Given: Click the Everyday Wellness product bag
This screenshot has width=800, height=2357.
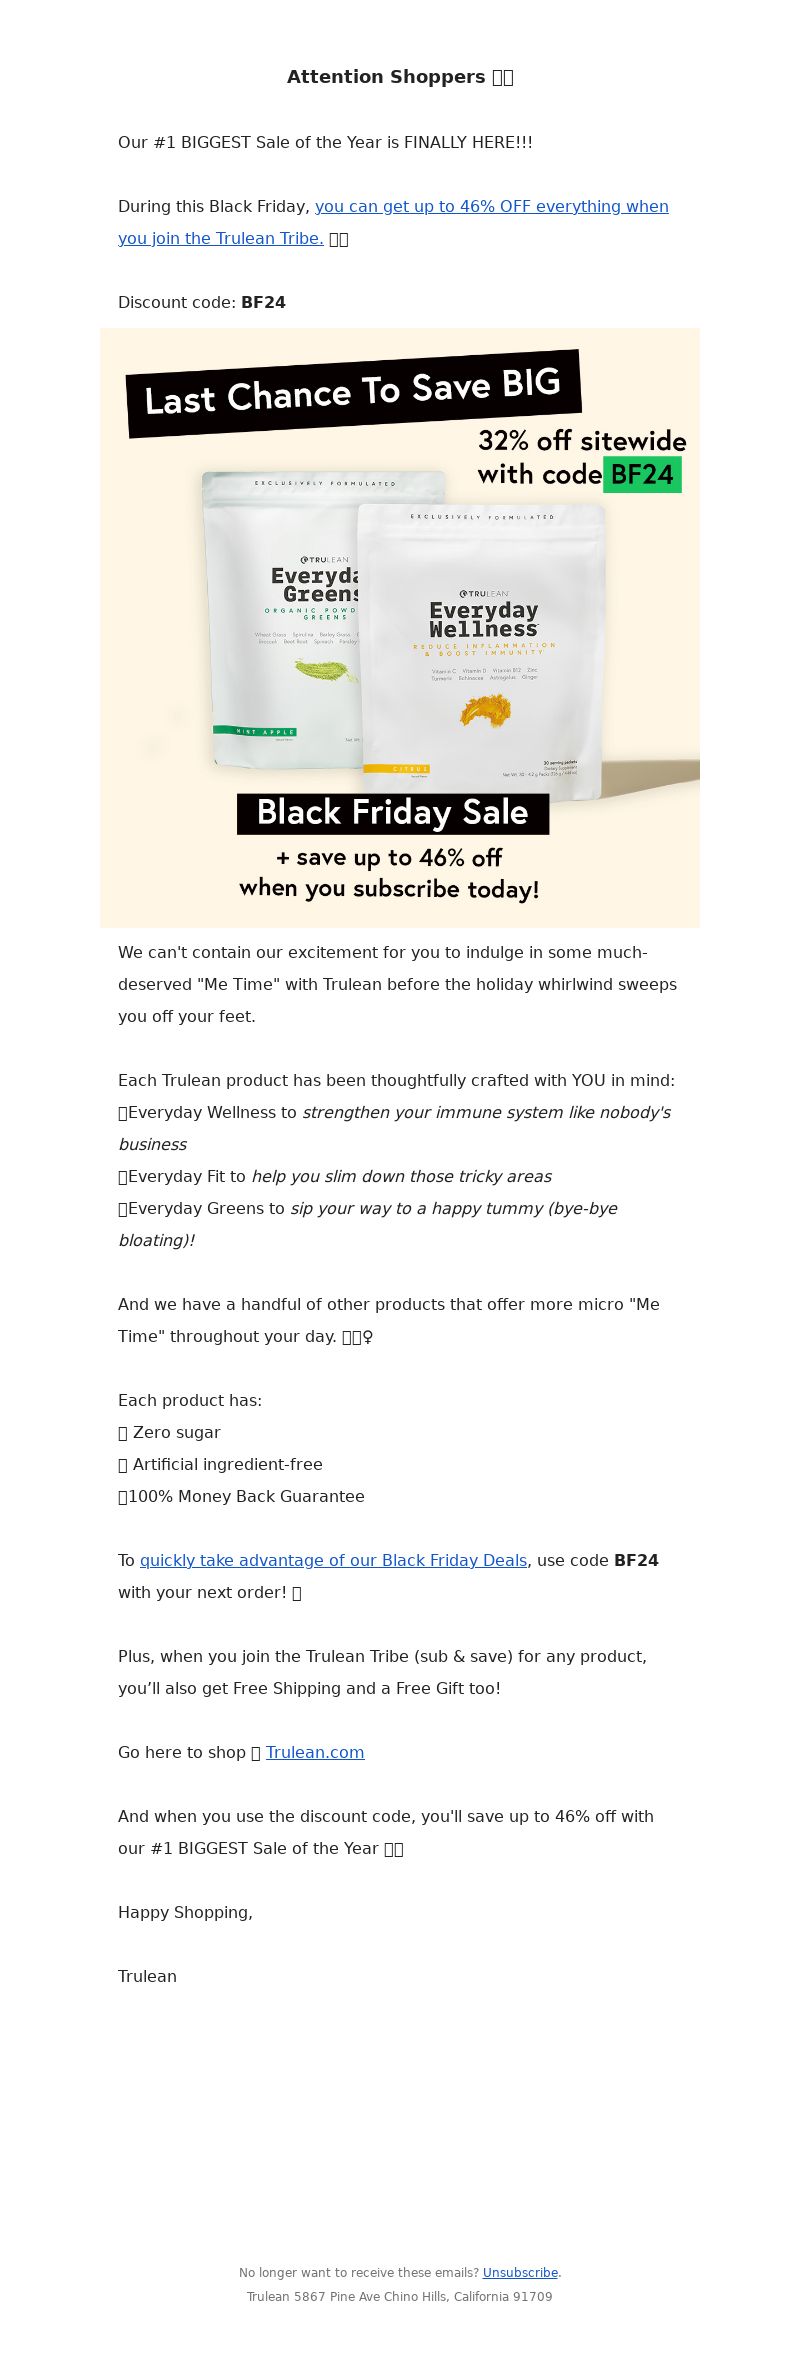Looking at the screenshot, I should [482, 652].
